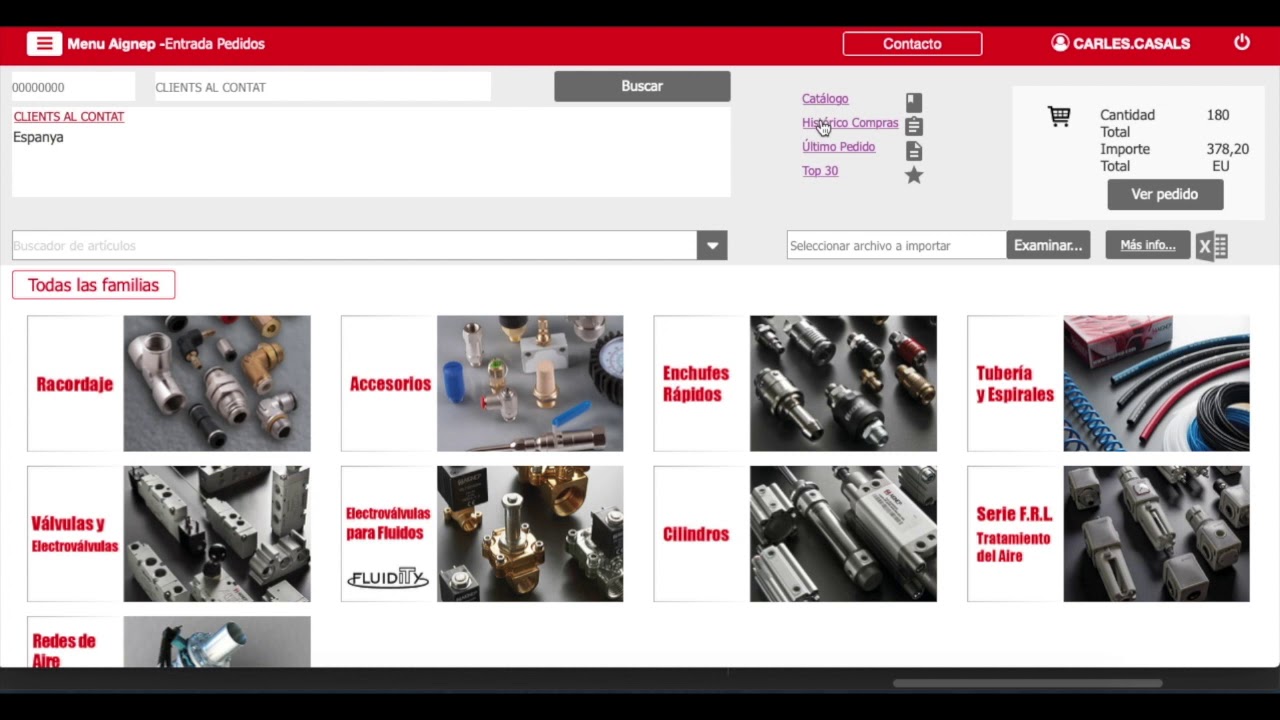Click the client code field 00000000

(73, 87)
